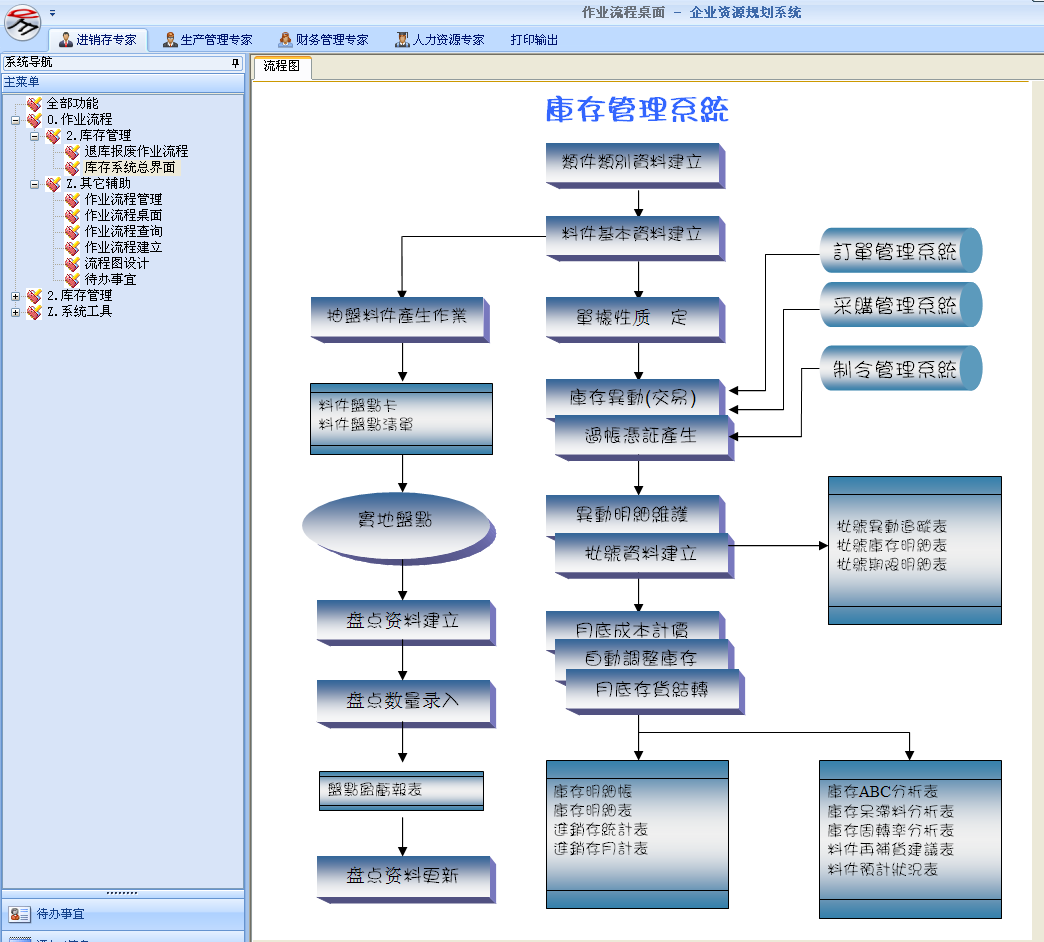This screenshot has width=1044, height=942.
Task: Expand the Z.系统工具 tree node
Action: [x=15, y=312]
